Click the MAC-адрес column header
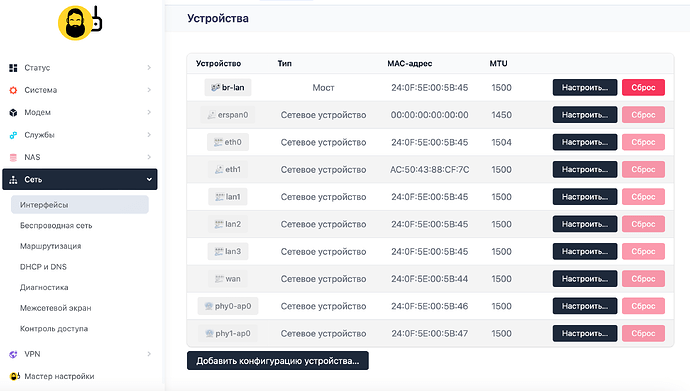This screenshot has height=391, width=690. tap(410, 63)
